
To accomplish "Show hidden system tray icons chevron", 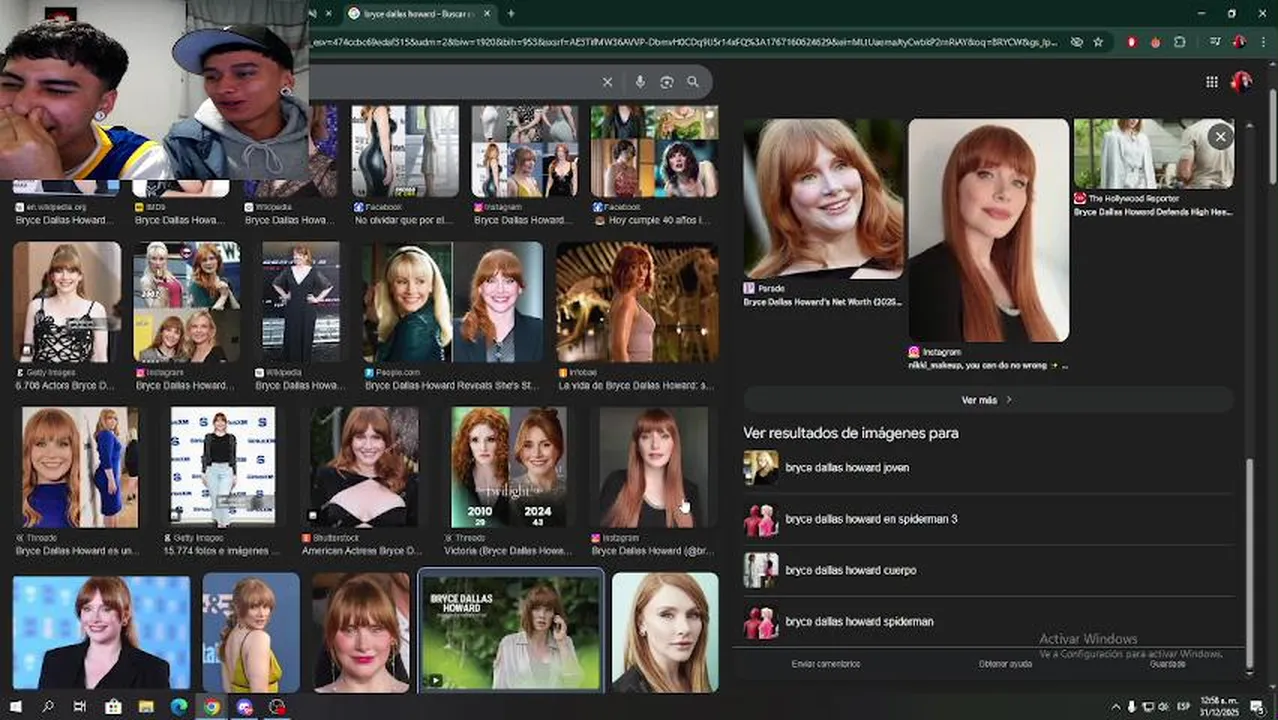I will [x=1116, y=707].
